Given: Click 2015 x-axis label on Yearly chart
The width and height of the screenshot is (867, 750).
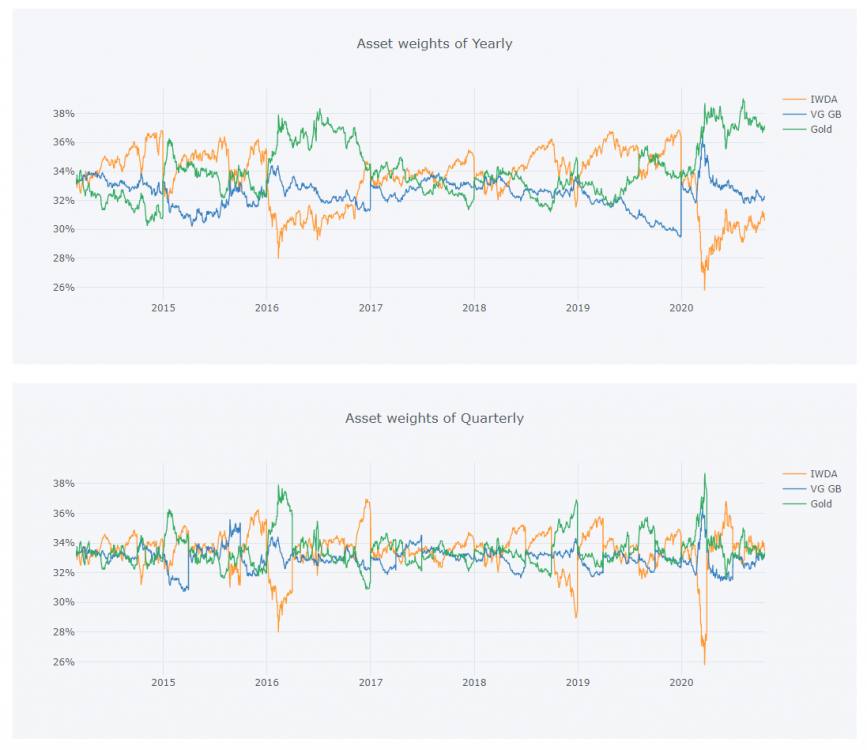Looking at the screenshot, I should tap(163, 307).
